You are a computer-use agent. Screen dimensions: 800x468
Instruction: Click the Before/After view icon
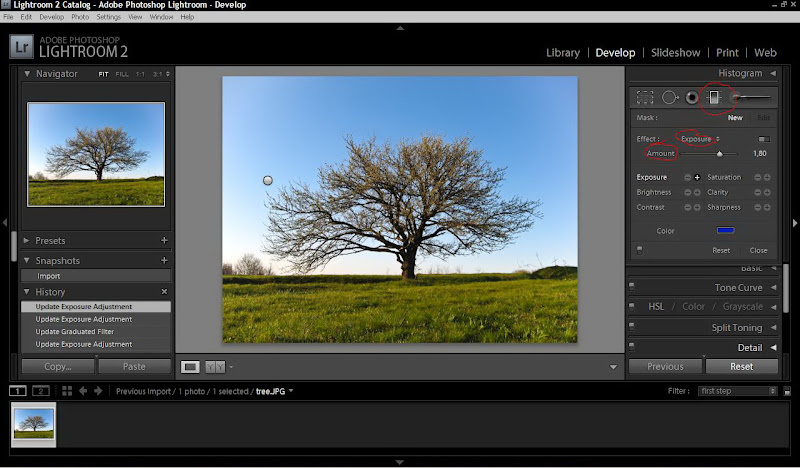tap(214, 367)
